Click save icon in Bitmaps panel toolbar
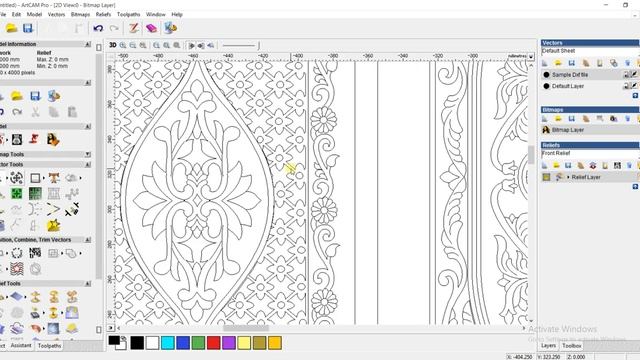 [x=571, y=118]
